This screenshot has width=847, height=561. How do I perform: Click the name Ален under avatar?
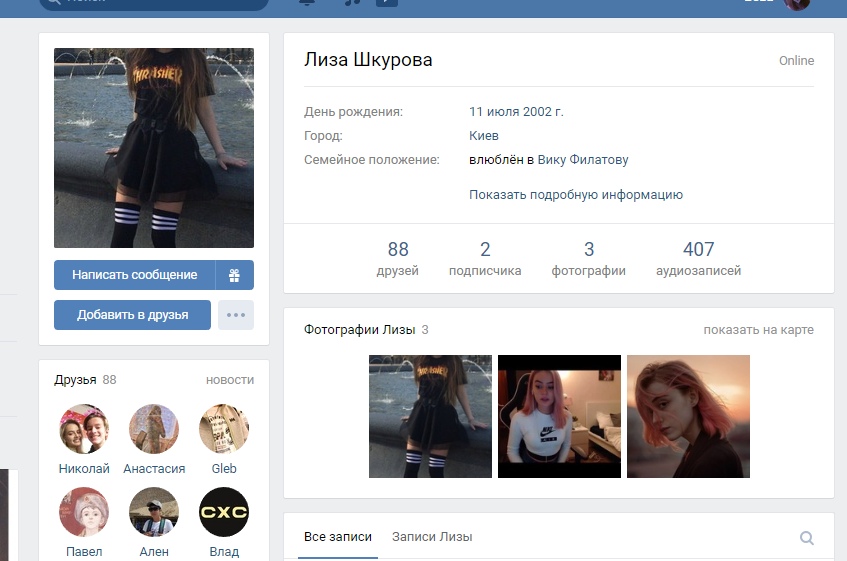tap(154, 551)
